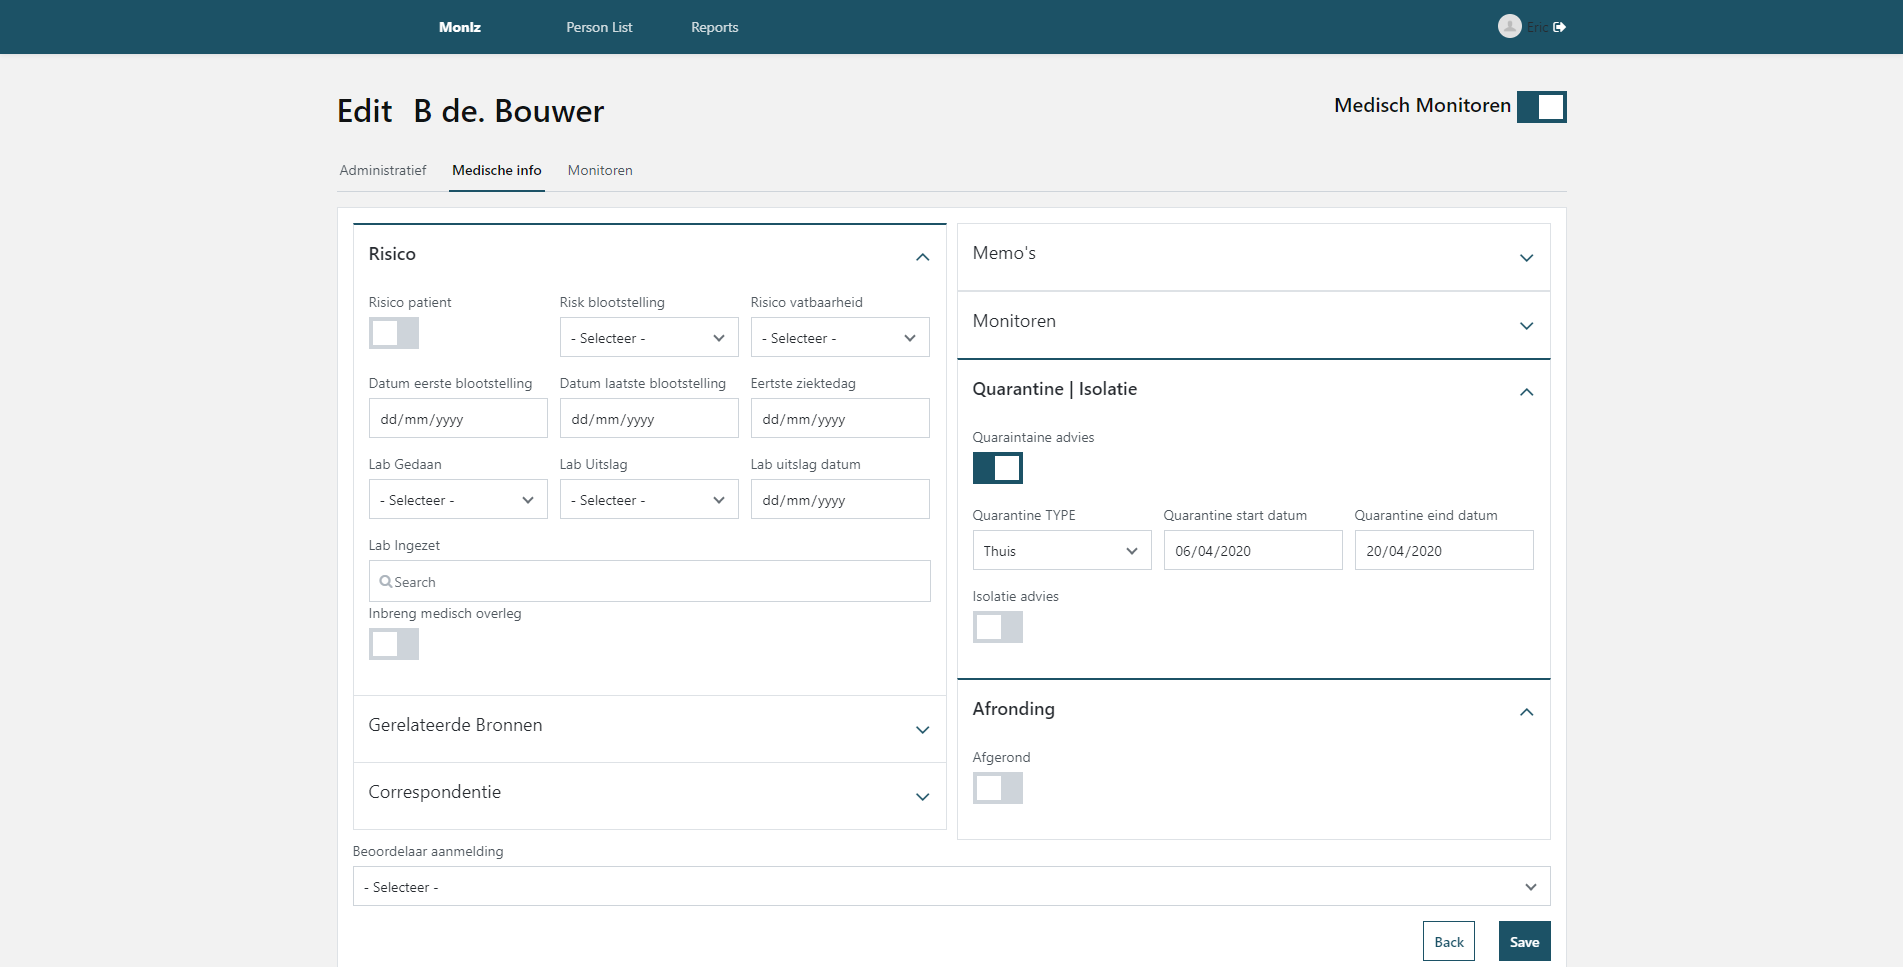Click the Monlz brand link

[x=460, y=27]
